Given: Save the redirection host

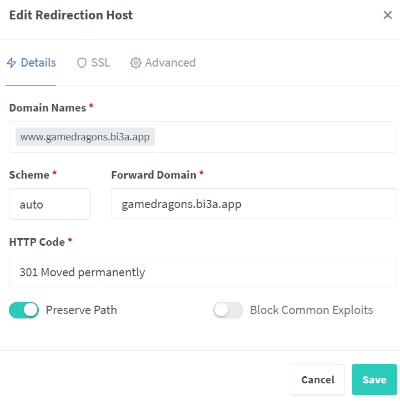Looking at the screenshot, I should (374, 380).
